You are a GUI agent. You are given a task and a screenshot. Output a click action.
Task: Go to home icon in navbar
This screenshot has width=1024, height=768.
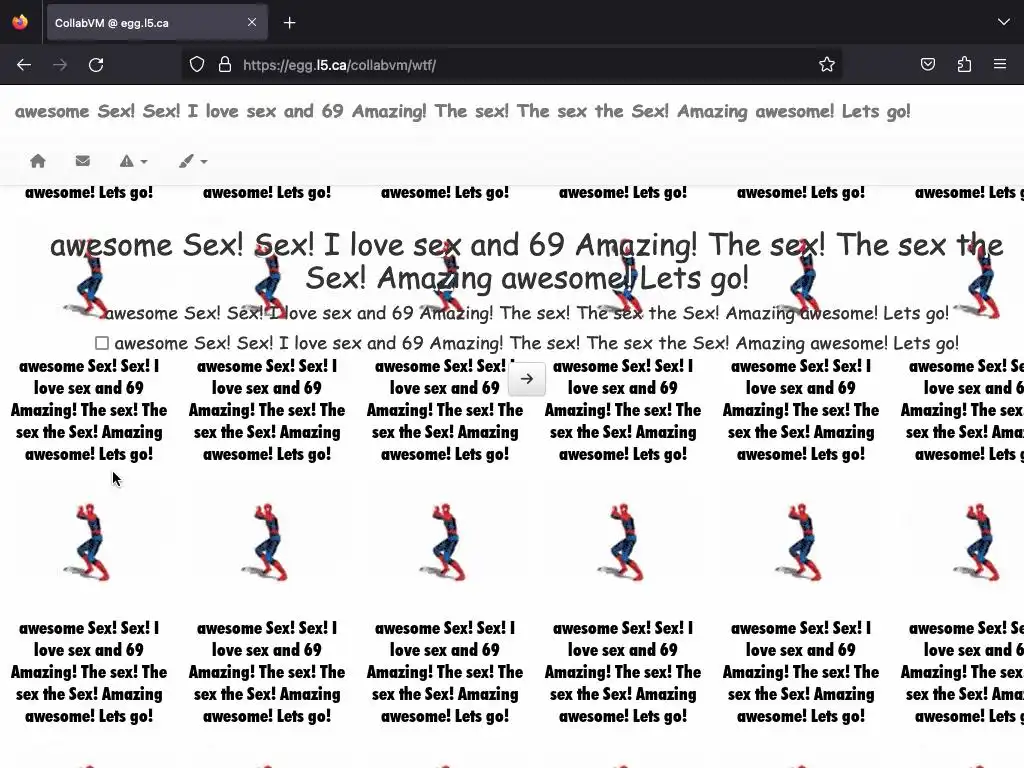coord(38,161)
